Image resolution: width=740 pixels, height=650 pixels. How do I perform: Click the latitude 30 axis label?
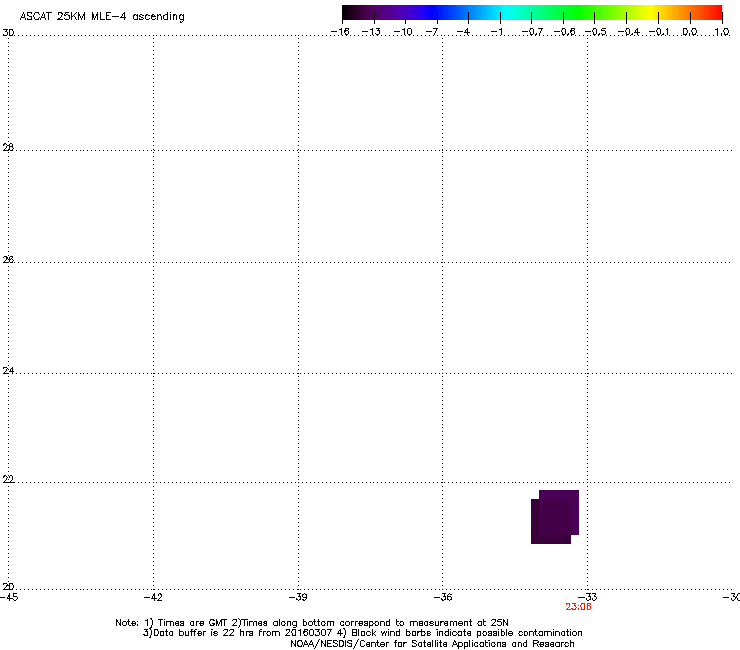pyautogui.click(x=8, y=33)
